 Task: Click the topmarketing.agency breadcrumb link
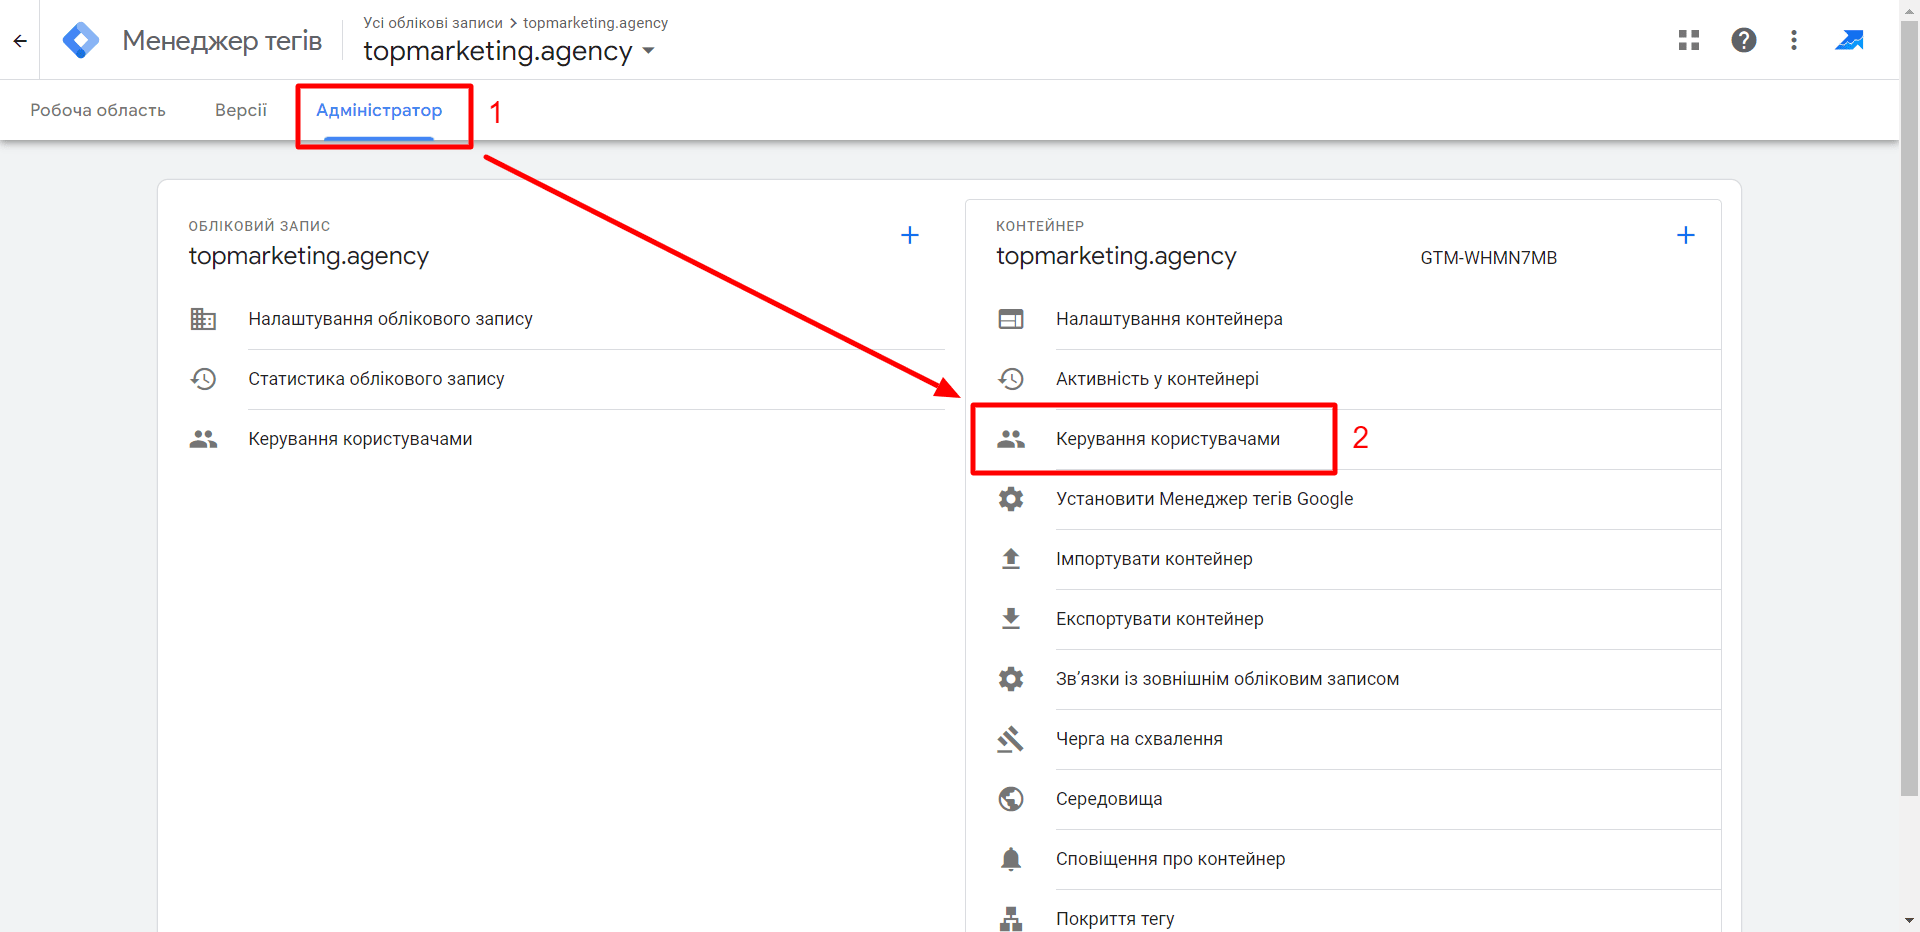595,23
